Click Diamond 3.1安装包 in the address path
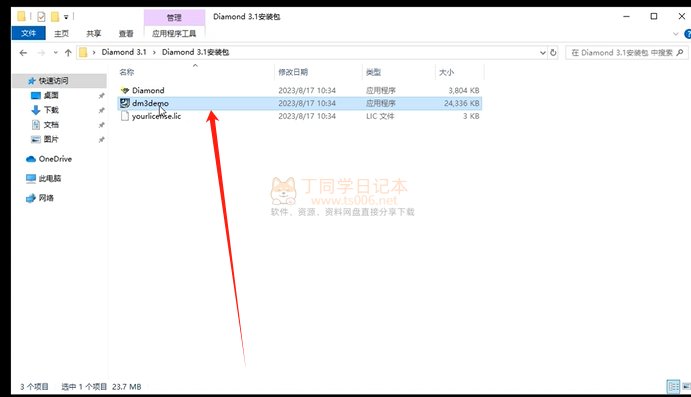Image resolution: width=691 pixels, height=397 pixels. (195, 52)
